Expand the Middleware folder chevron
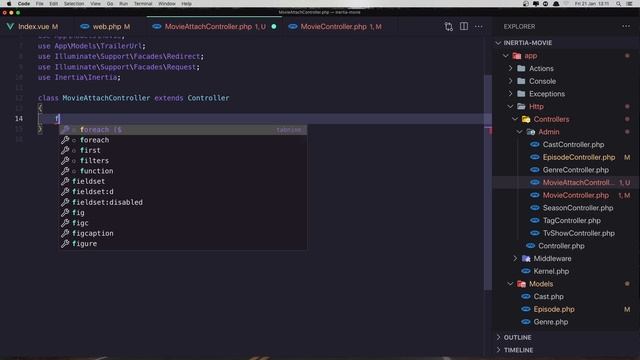640x360 pixels. point(515,258)
